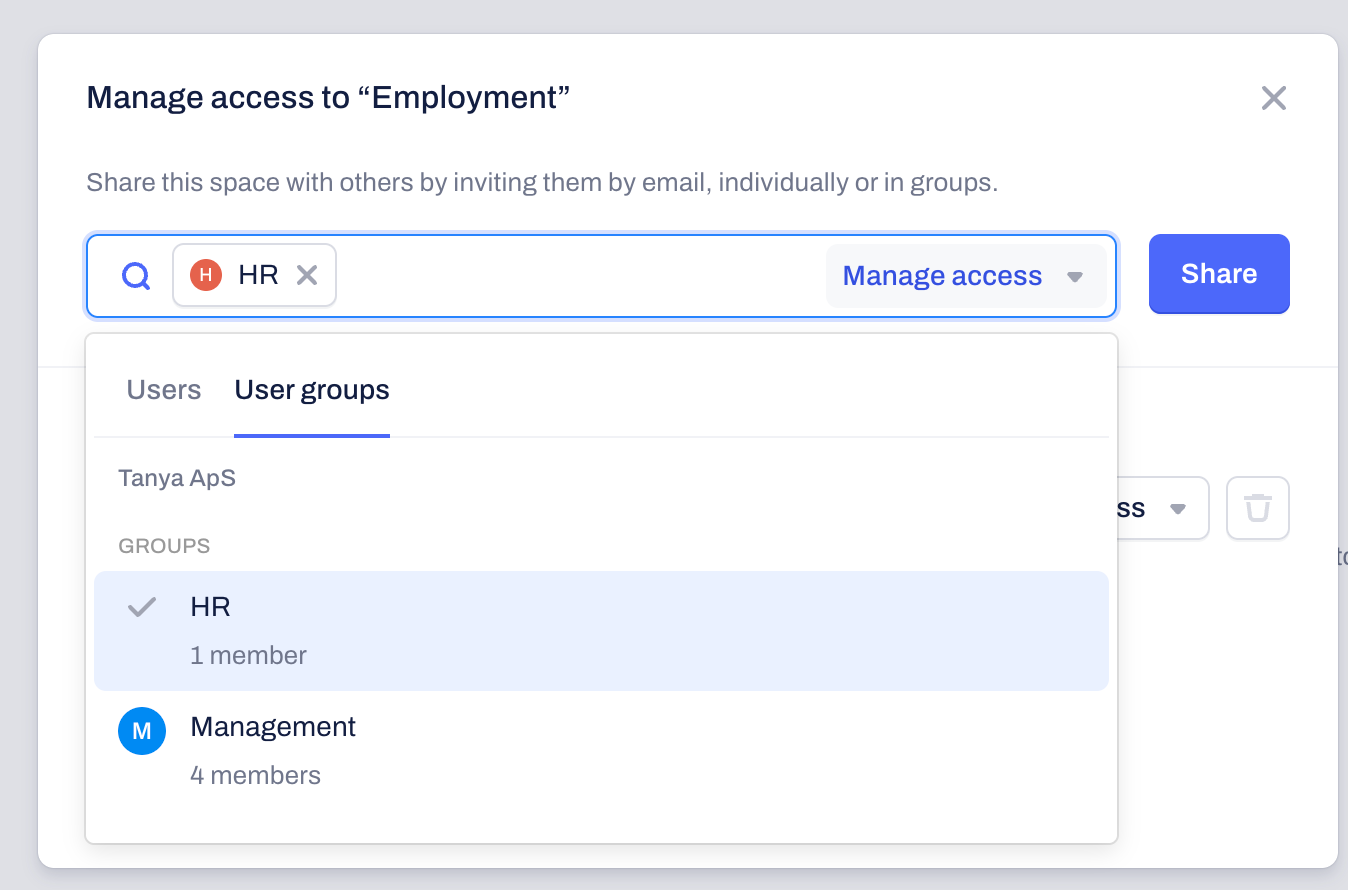The height and width of the screenshot is (890, 1348).
Task: Click the HR chip label in the search box
Action: coord(258,275)
